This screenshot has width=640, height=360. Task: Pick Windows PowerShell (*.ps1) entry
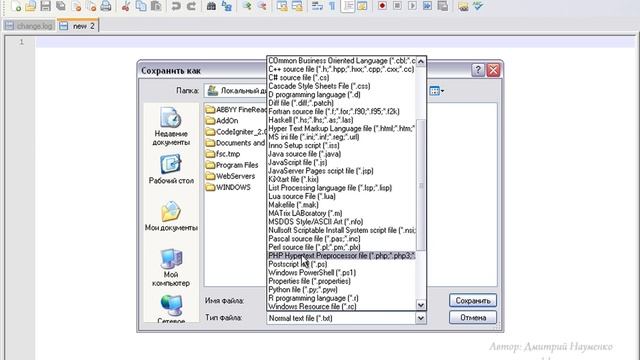pos(341,272)
